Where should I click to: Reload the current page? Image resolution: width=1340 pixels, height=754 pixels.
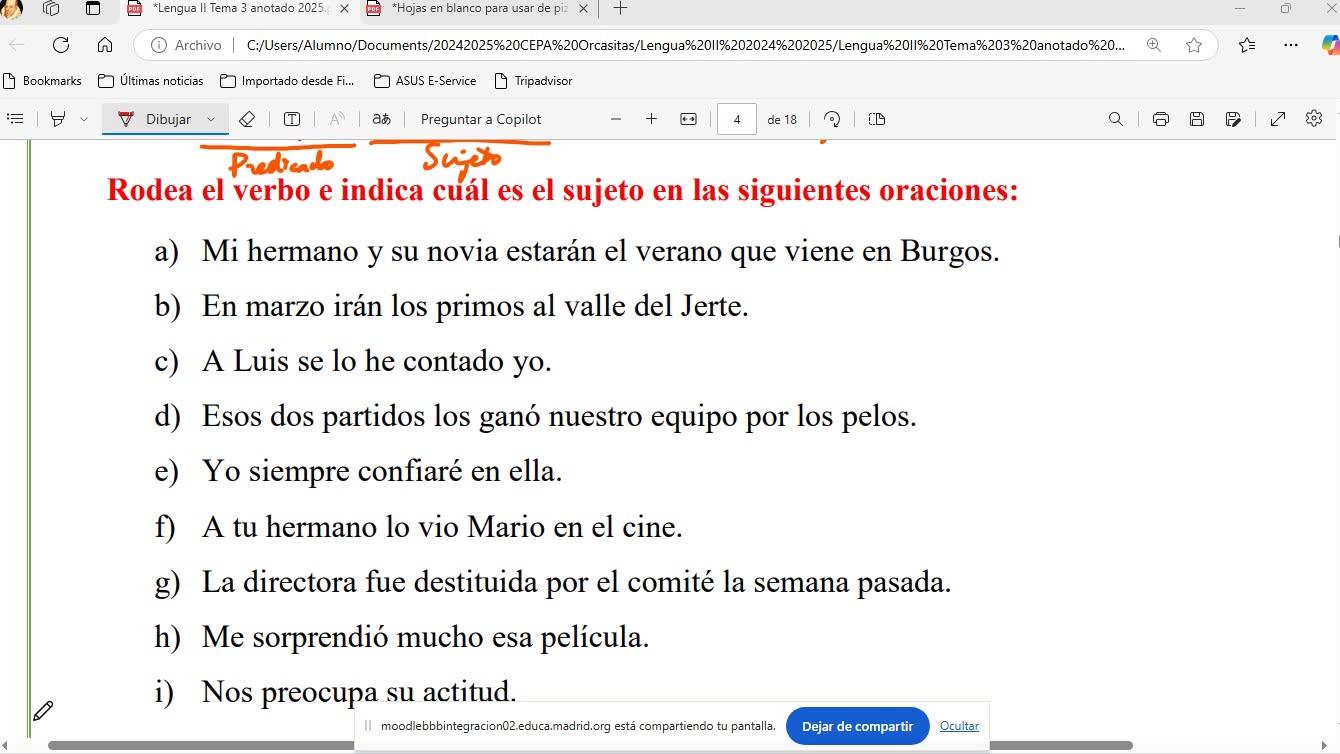click(x=61, y=45)
